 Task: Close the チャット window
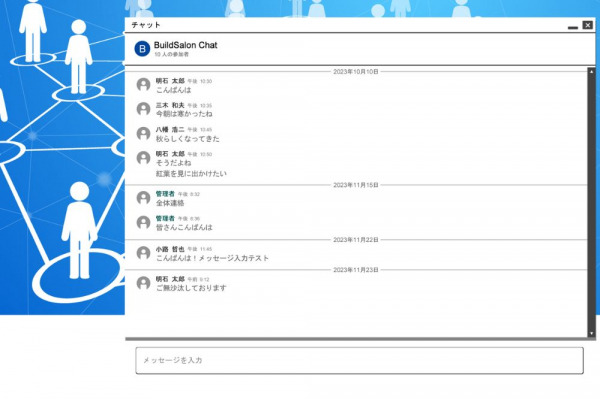(x=588, y=25)
